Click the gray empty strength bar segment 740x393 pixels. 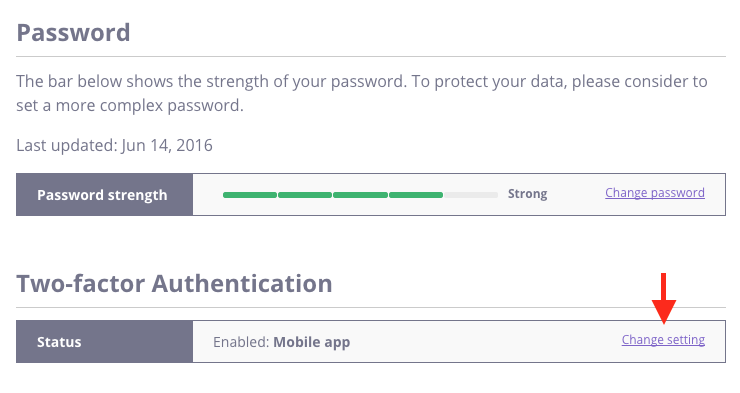tap(471, 195)
